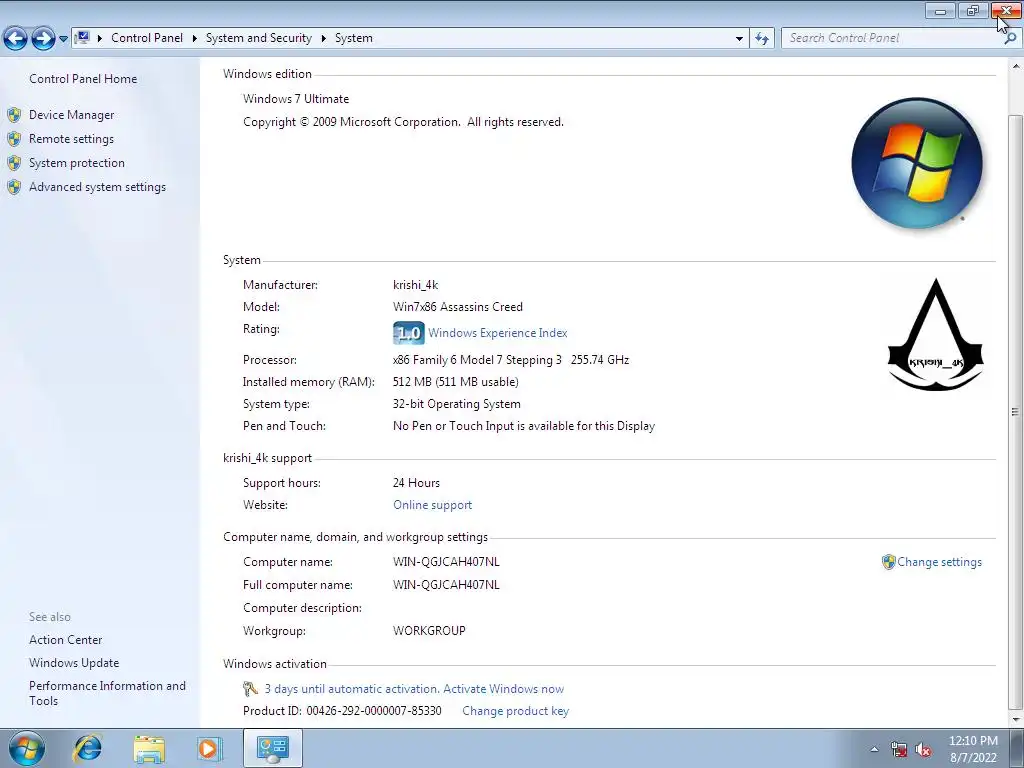Expand the arrow before Control Panel breadcrumb

(x=100, y=38)
